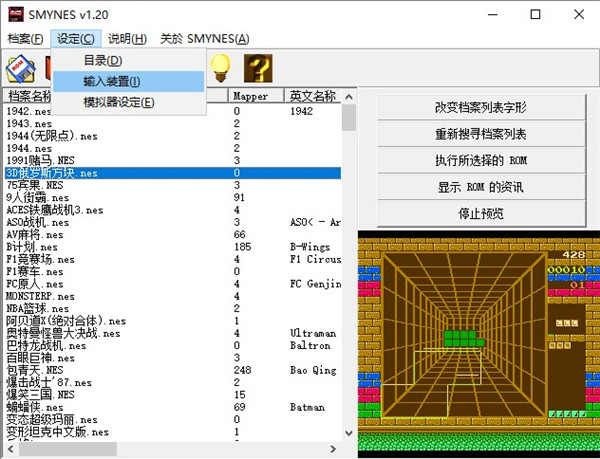Screen dimensions: 600x459
Task: Click the light bulb toolbar icon
Action: coord(220,68)
